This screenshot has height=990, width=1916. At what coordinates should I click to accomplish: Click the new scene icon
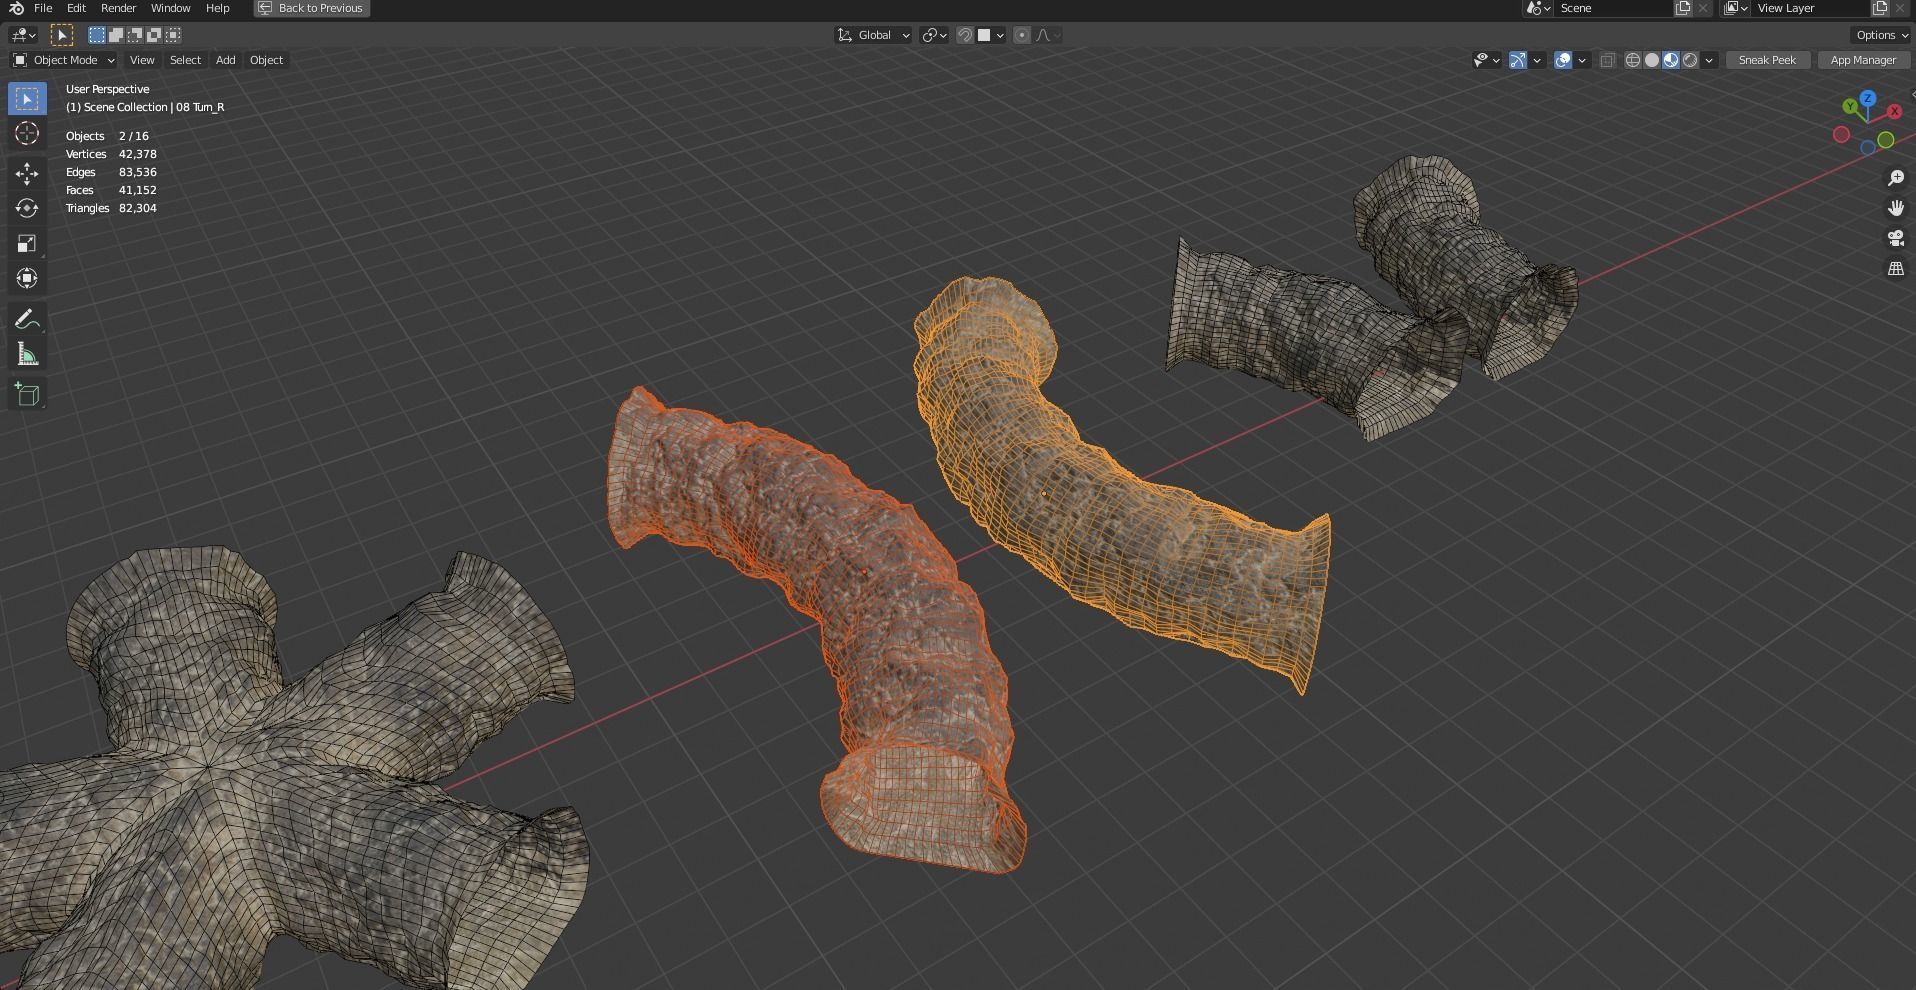(1683, 8)
